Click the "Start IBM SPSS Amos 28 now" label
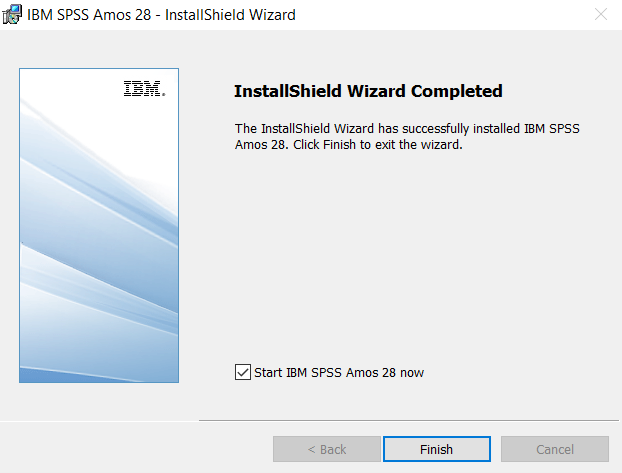The image size is (622, 473). coord(339,373)
